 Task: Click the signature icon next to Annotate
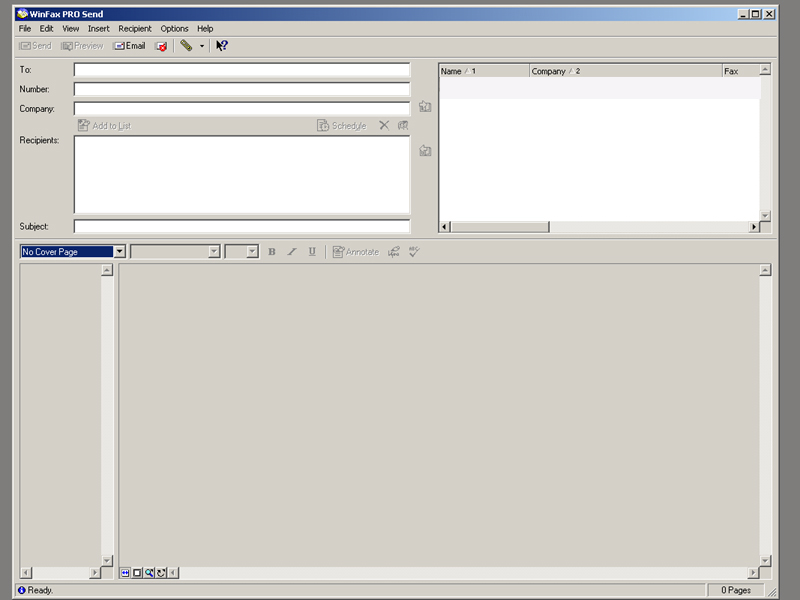[394, 252]
